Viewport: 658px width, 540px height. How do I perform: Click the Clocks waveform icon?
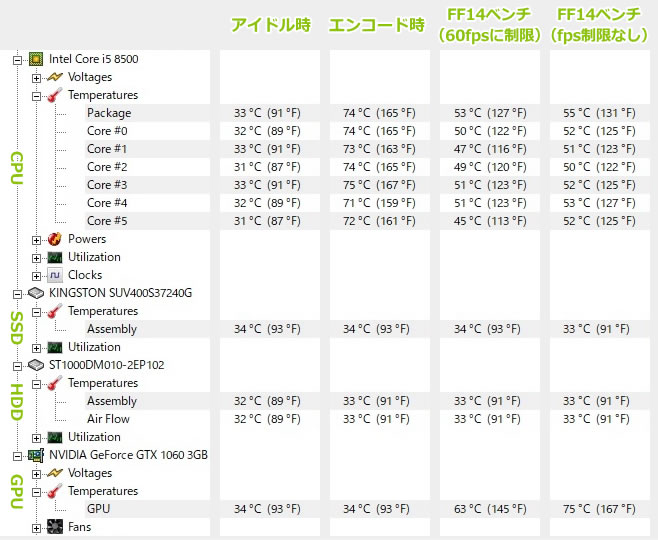tap(55, 275)
